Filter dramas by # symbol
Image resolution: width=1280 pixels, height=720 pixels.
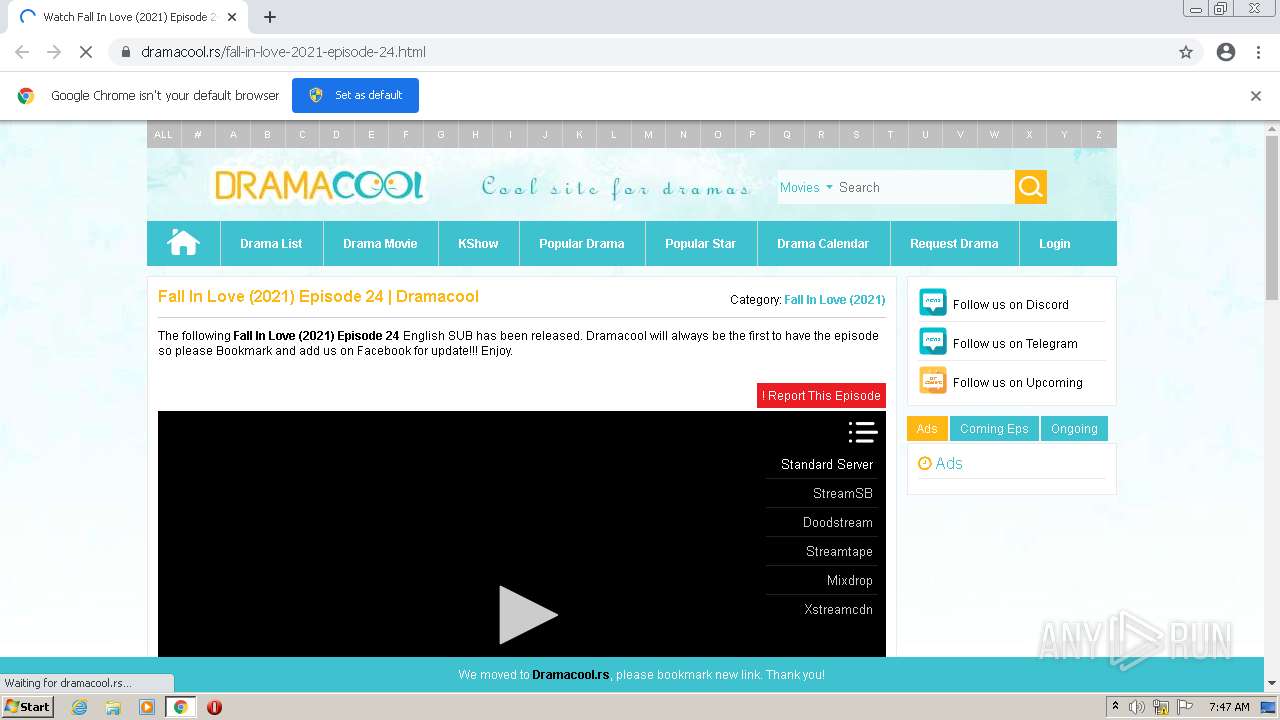click(x=198, y=134)
